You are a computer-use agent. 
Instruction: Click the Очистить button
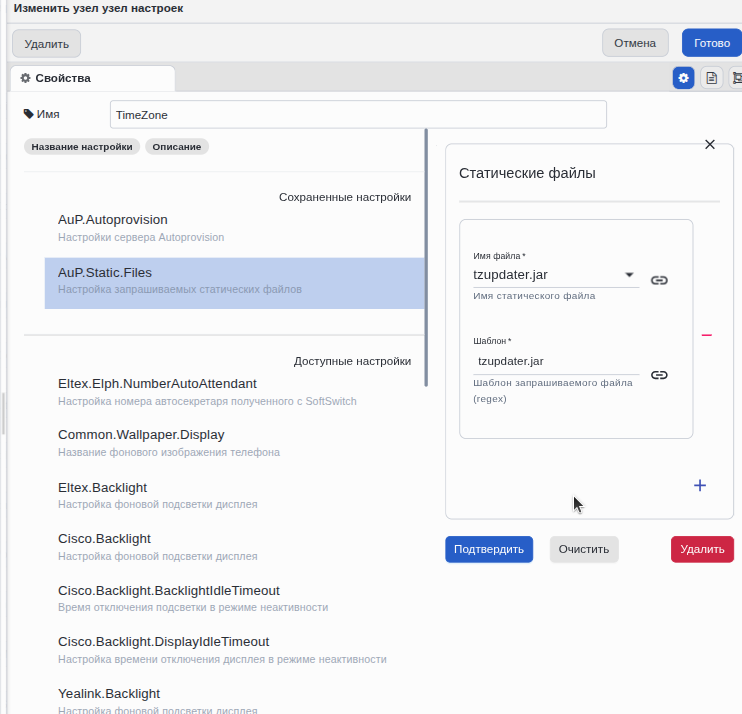click(584, 549)
